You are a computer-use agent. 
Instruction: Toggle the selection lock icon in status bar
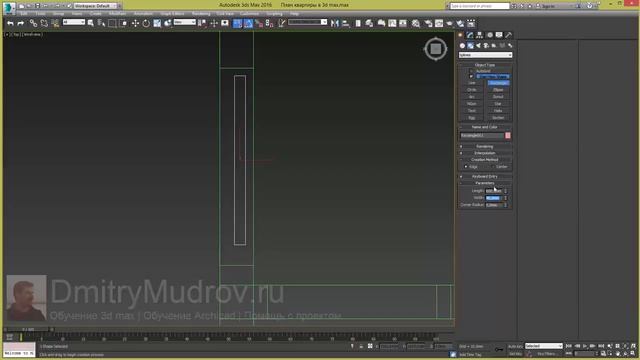(361, 346)
